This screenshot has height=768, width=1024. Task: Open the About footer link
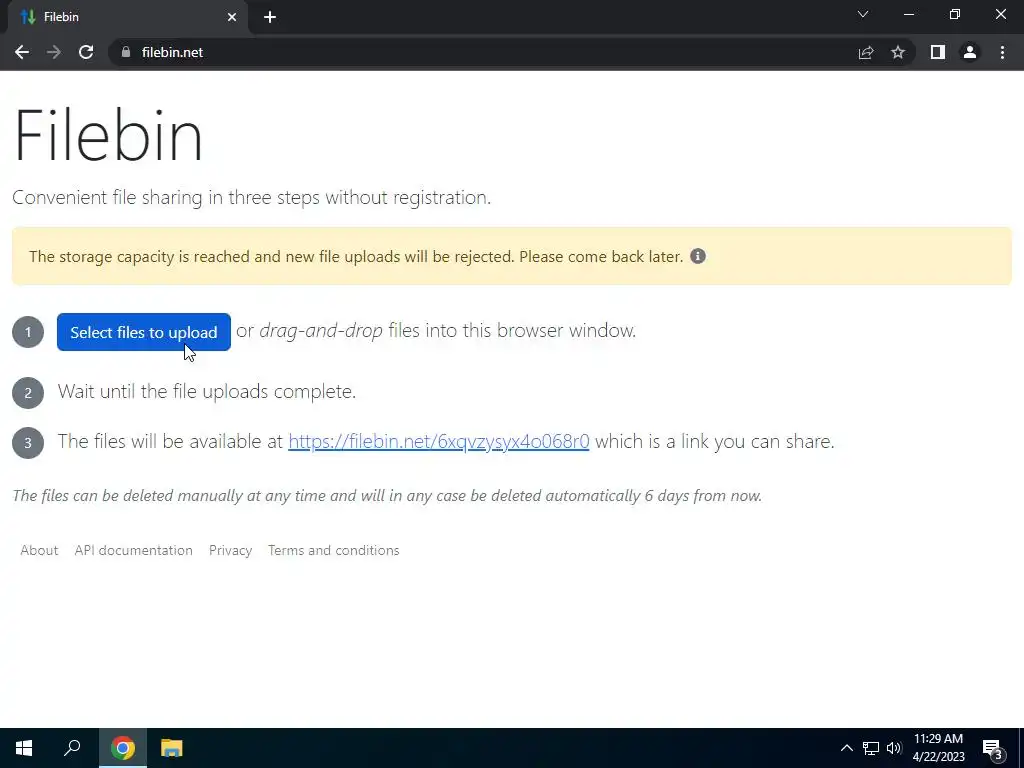tap(39, 550)
